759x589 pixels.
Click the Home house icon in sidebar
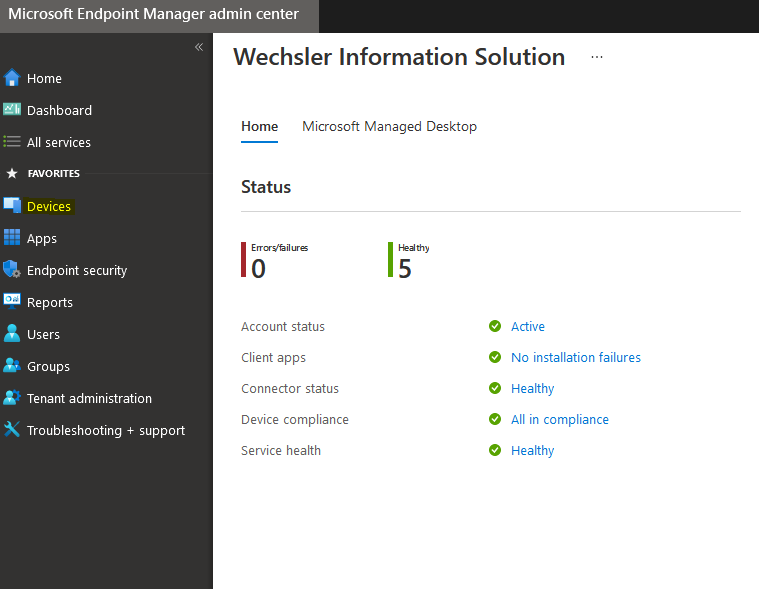[12, 78]
